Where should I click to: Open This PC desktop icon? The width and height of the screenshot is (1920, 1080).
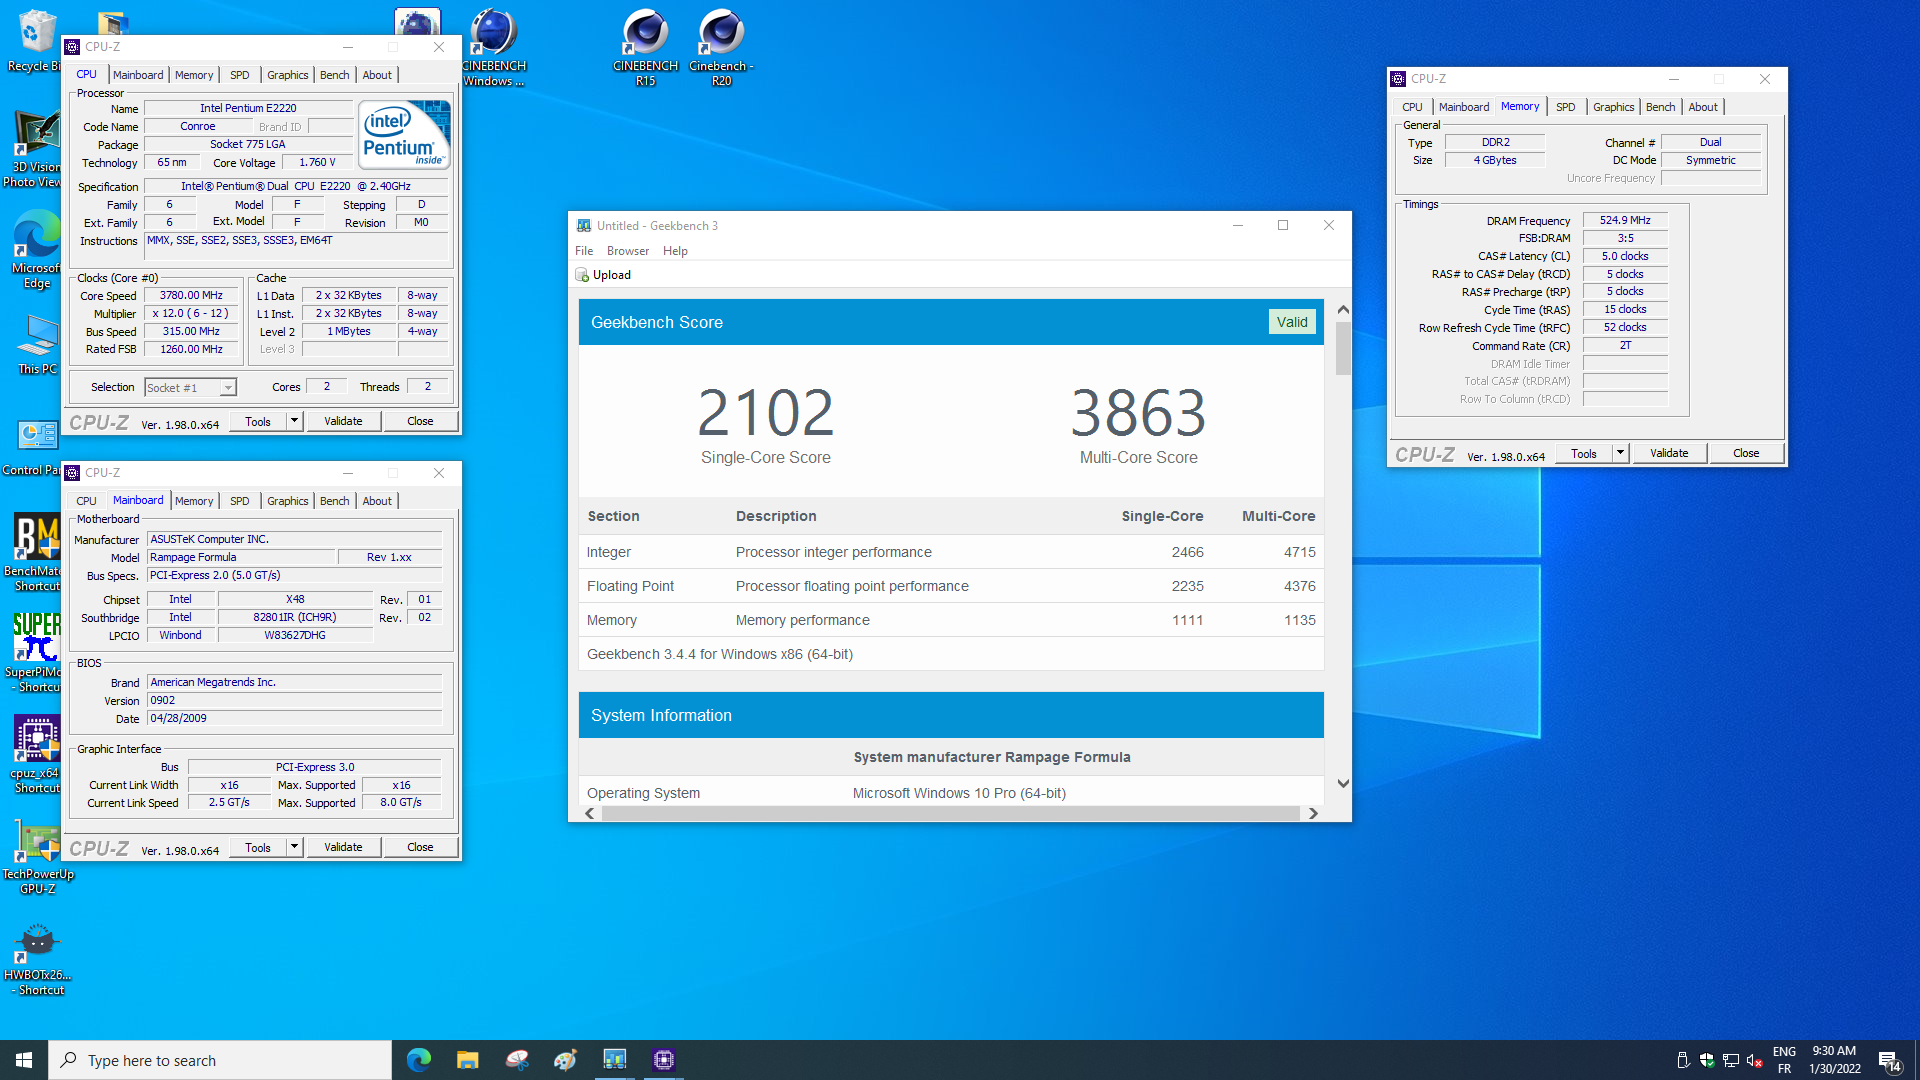[36, 345]
